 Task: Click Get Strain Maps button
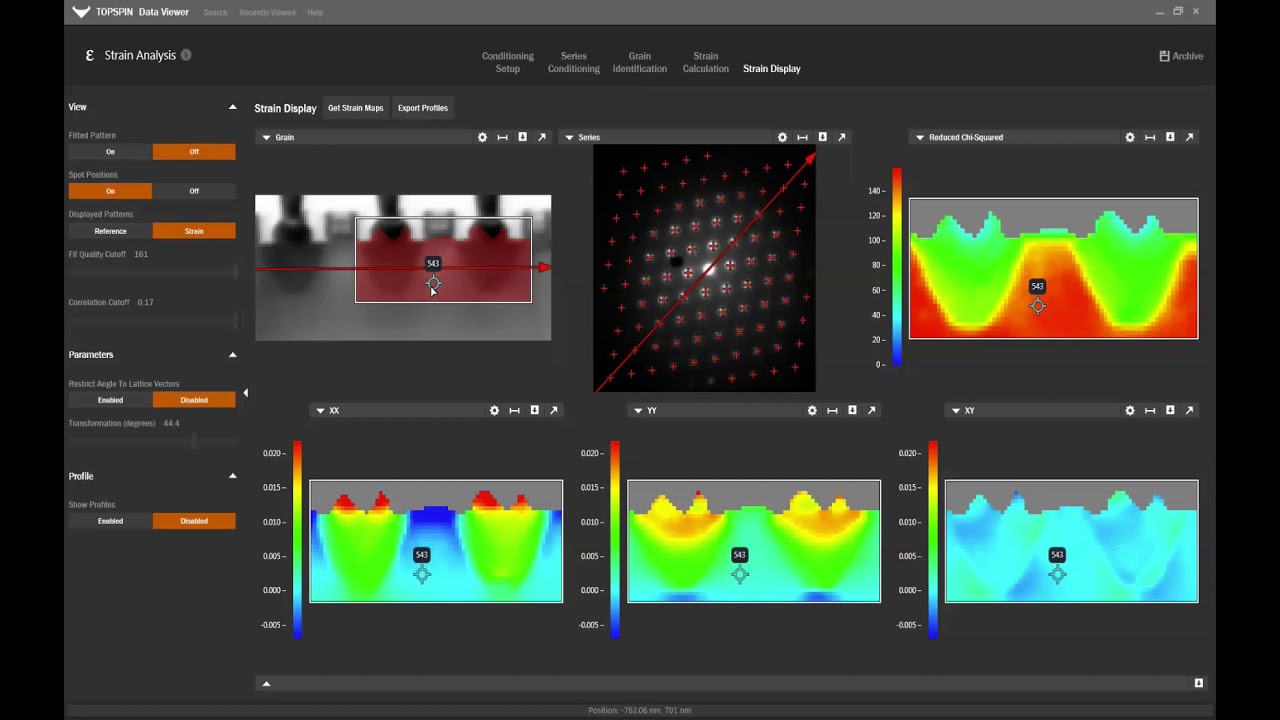[x=355, y=108]
